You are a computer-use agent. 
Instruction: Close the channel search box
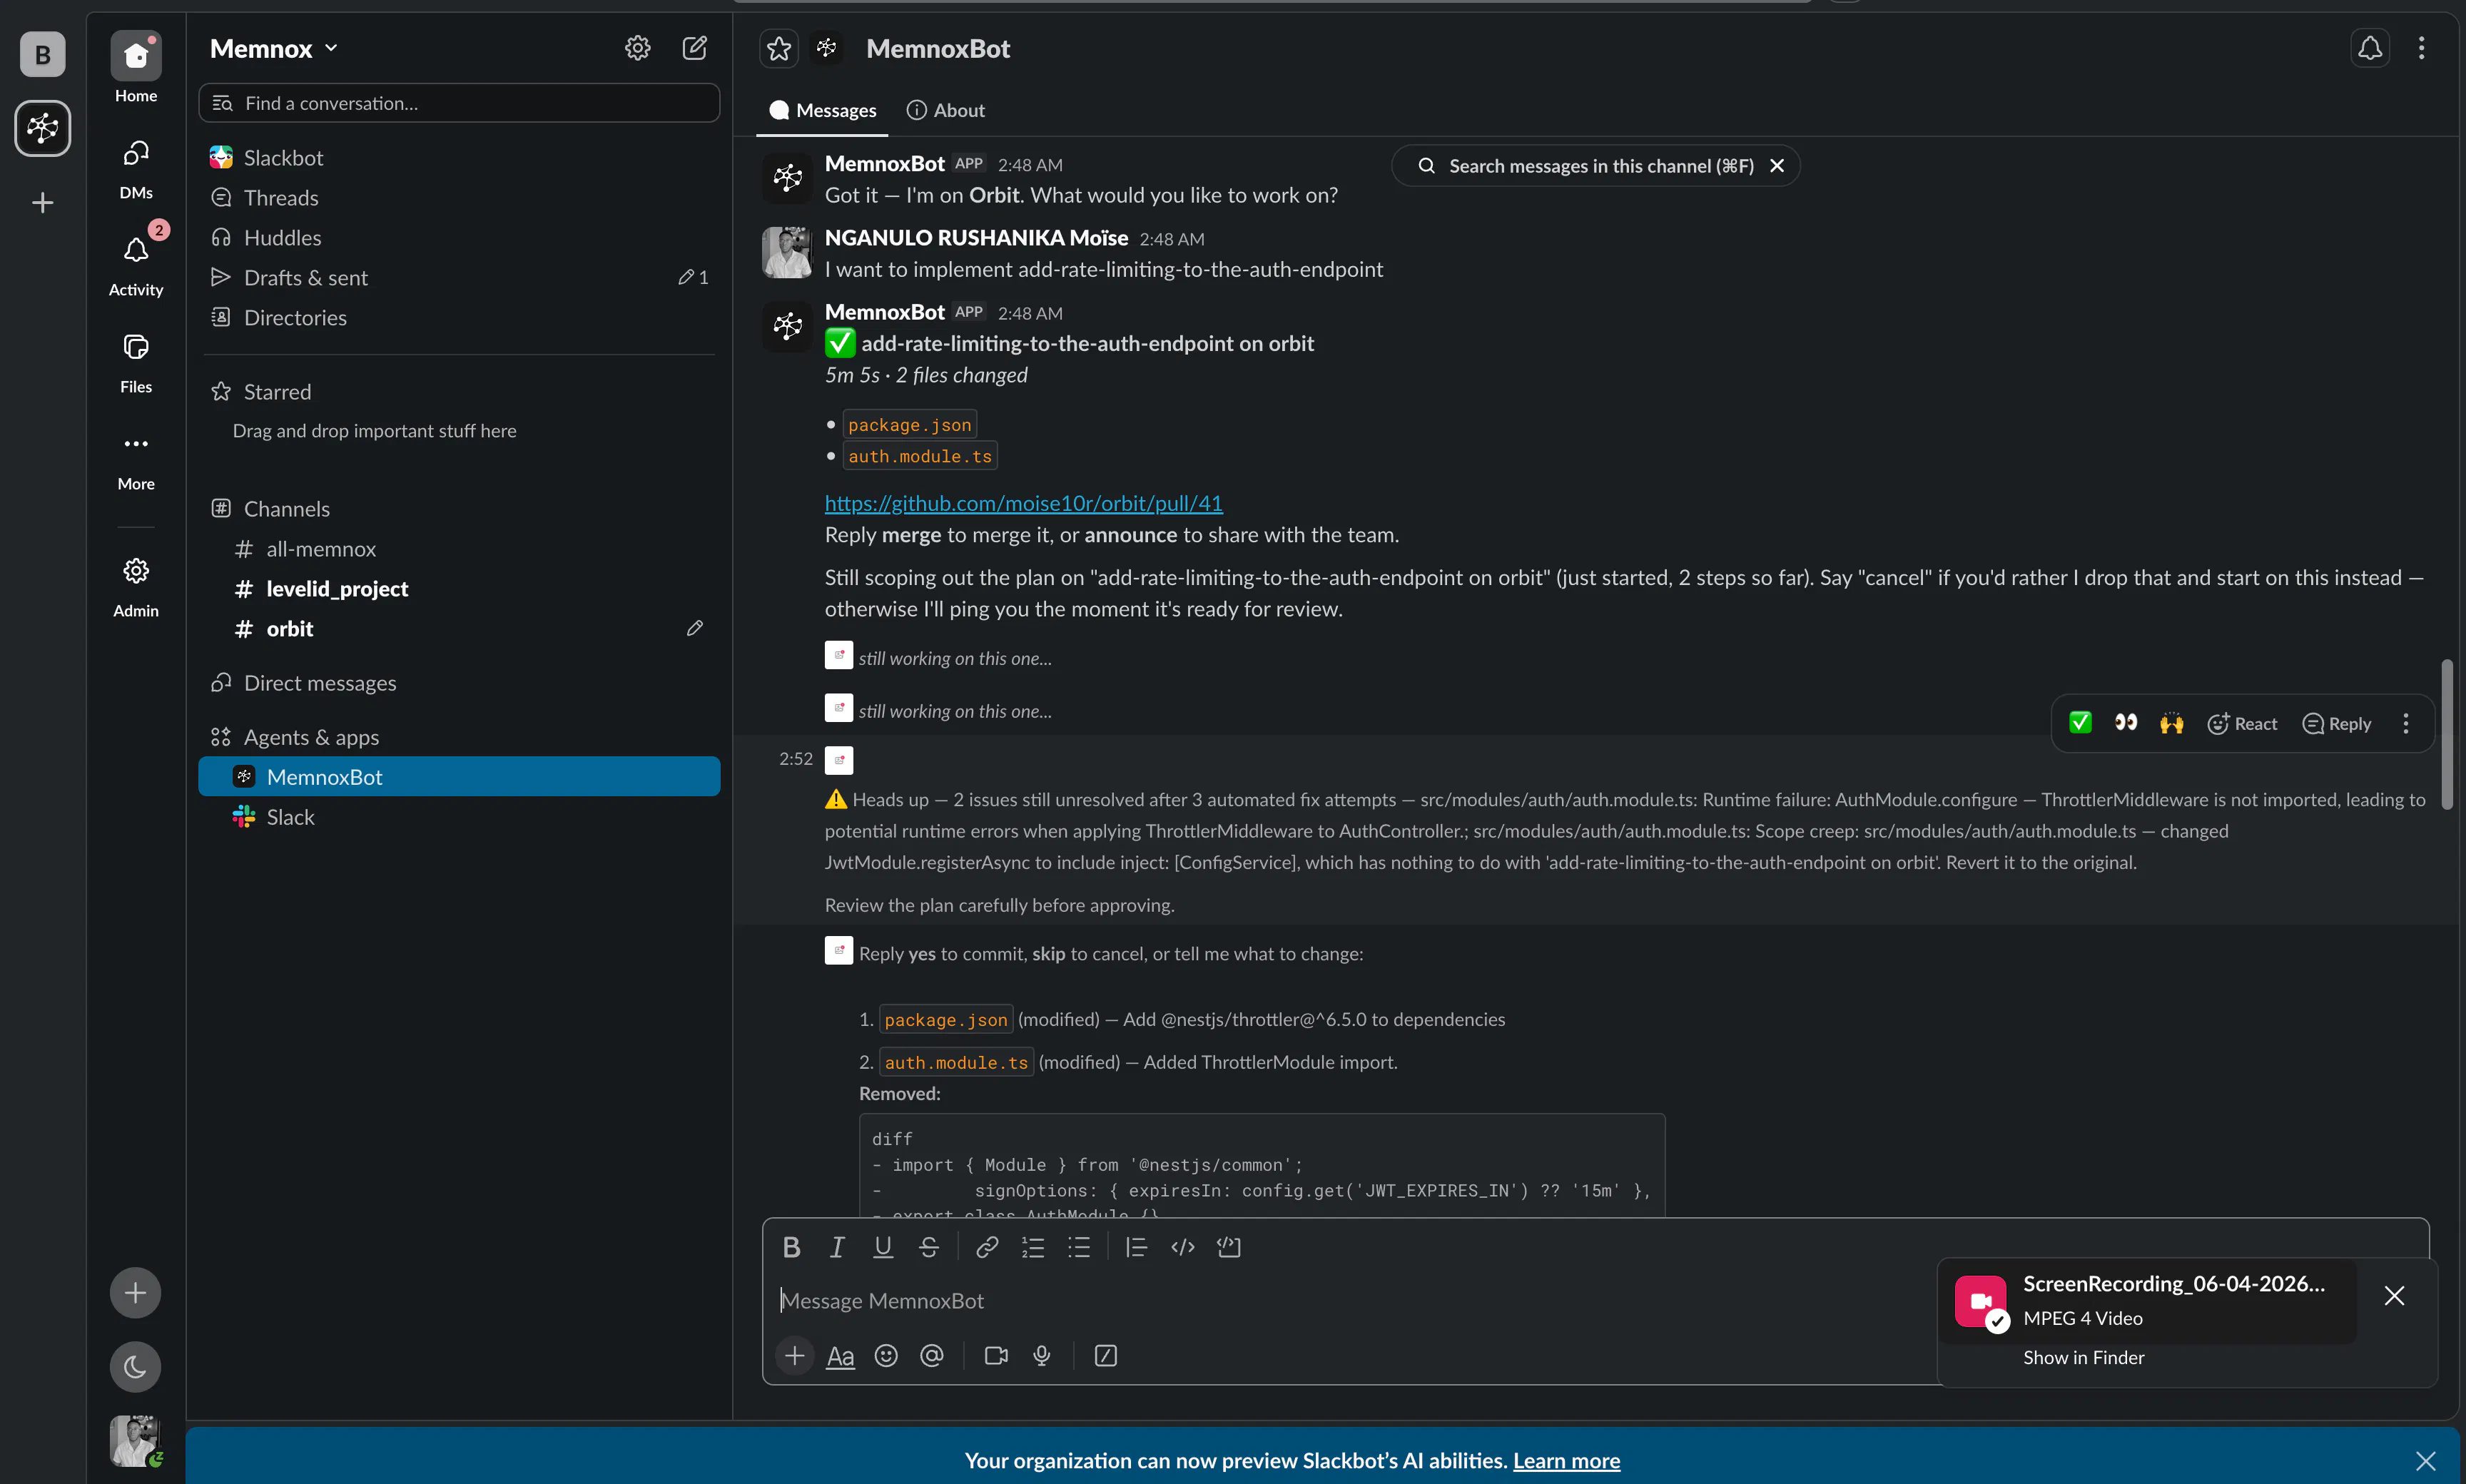coord(1777,166)
